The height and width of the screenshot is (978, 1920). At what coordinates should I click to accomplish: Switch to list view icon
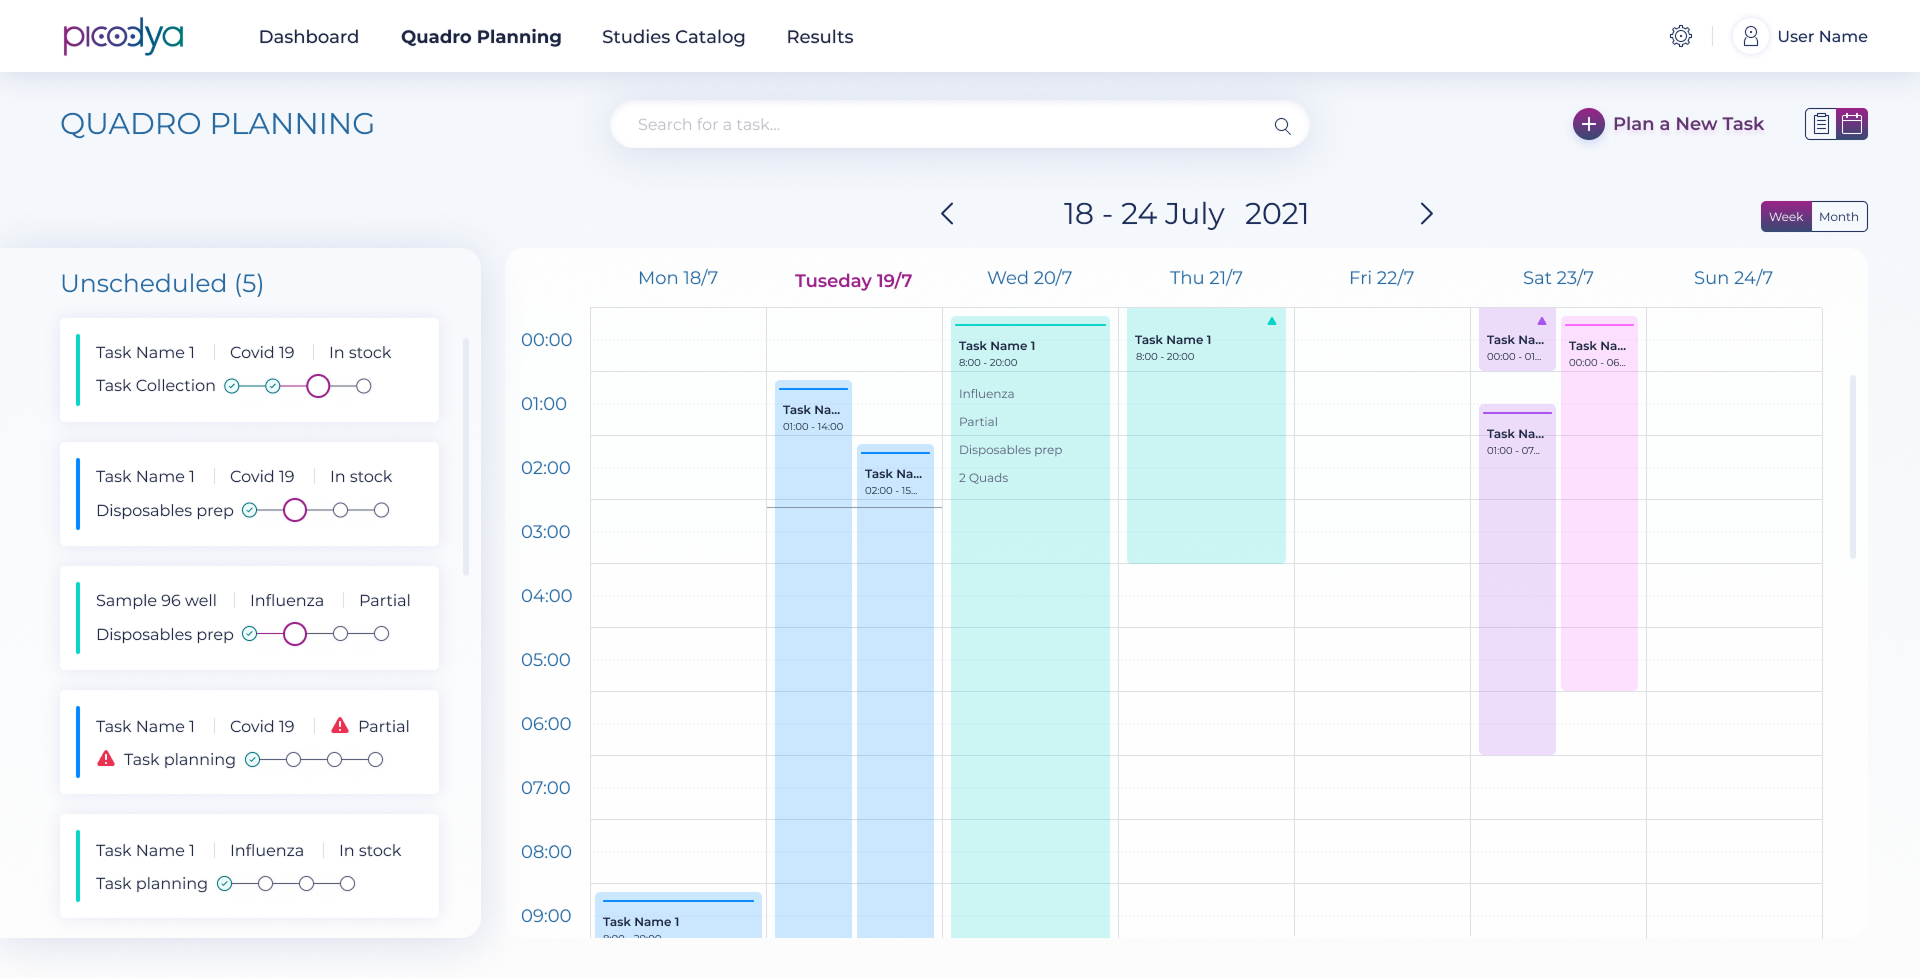tap(1821, 124)
